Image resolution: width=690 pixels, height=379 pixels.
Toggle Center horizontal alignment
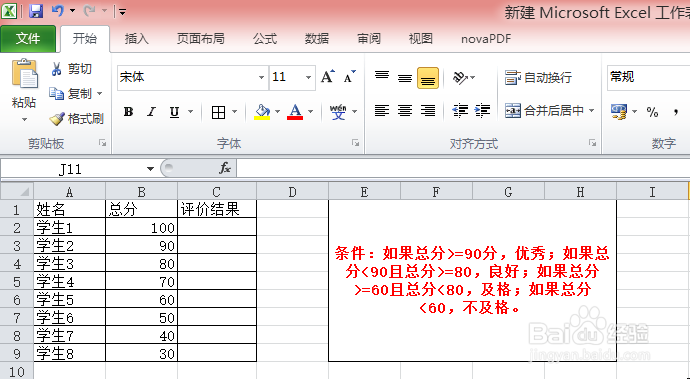[x=405, y=110]
